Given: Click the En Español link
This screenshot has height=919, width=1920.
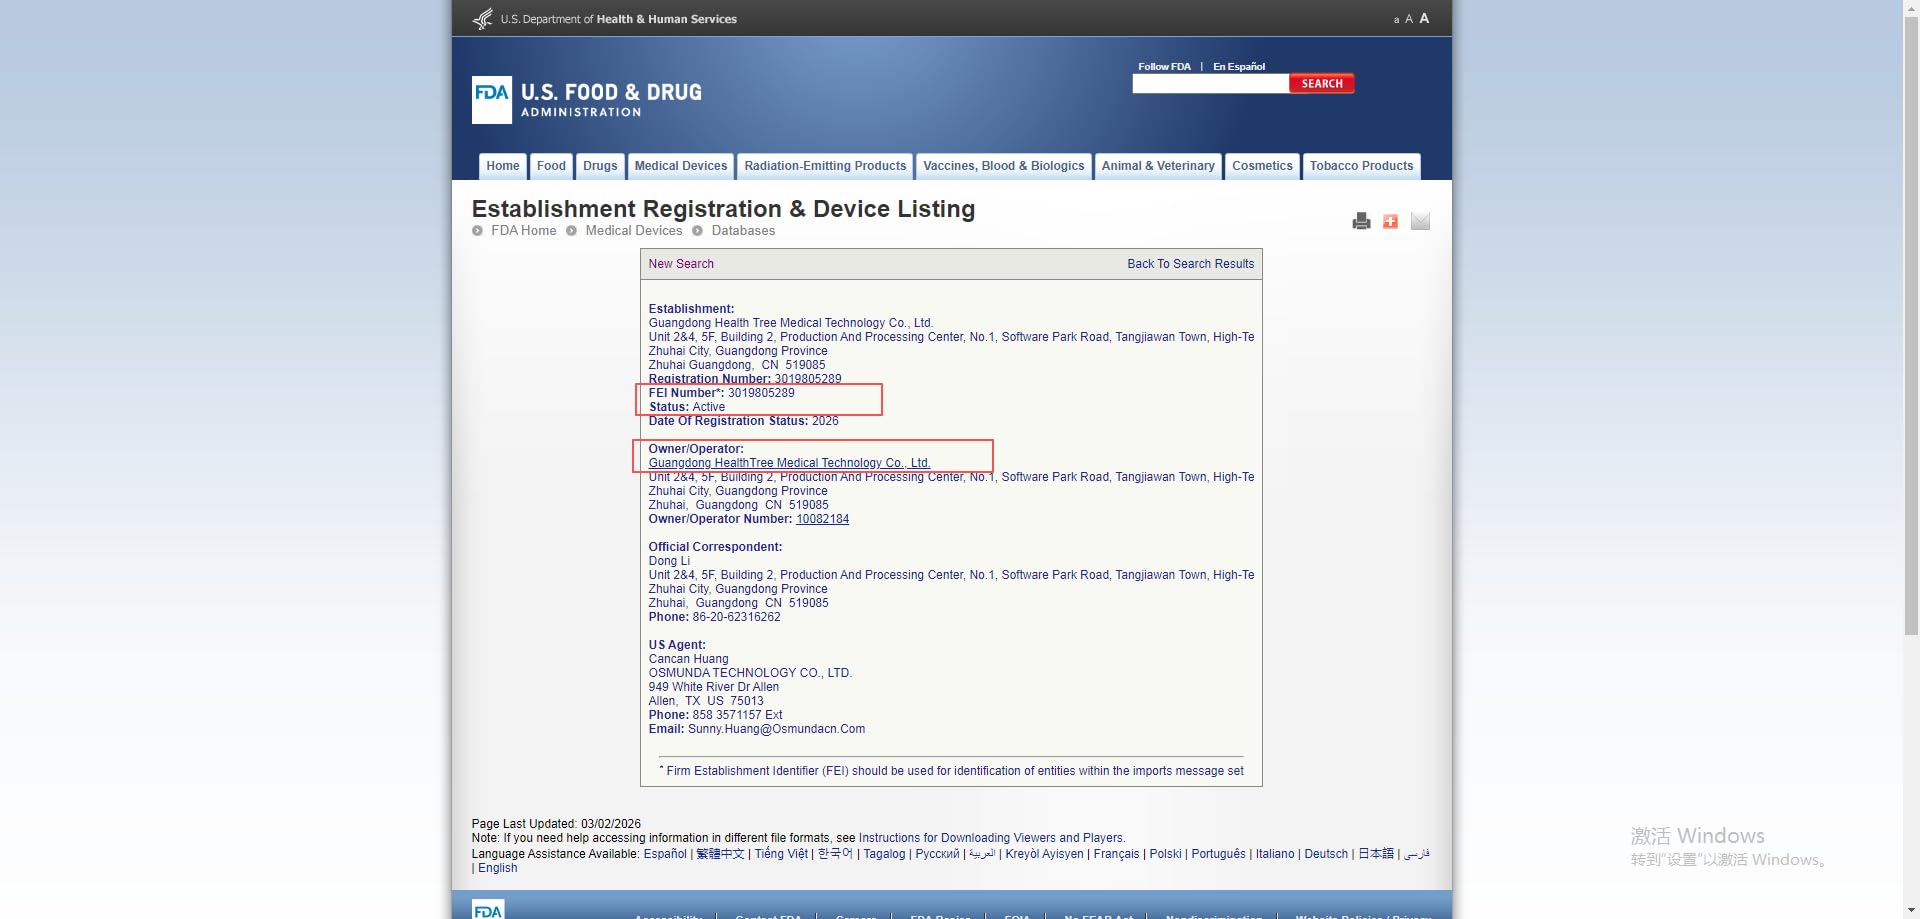Looking at the screenshot, I should (x=1239, y=67).
